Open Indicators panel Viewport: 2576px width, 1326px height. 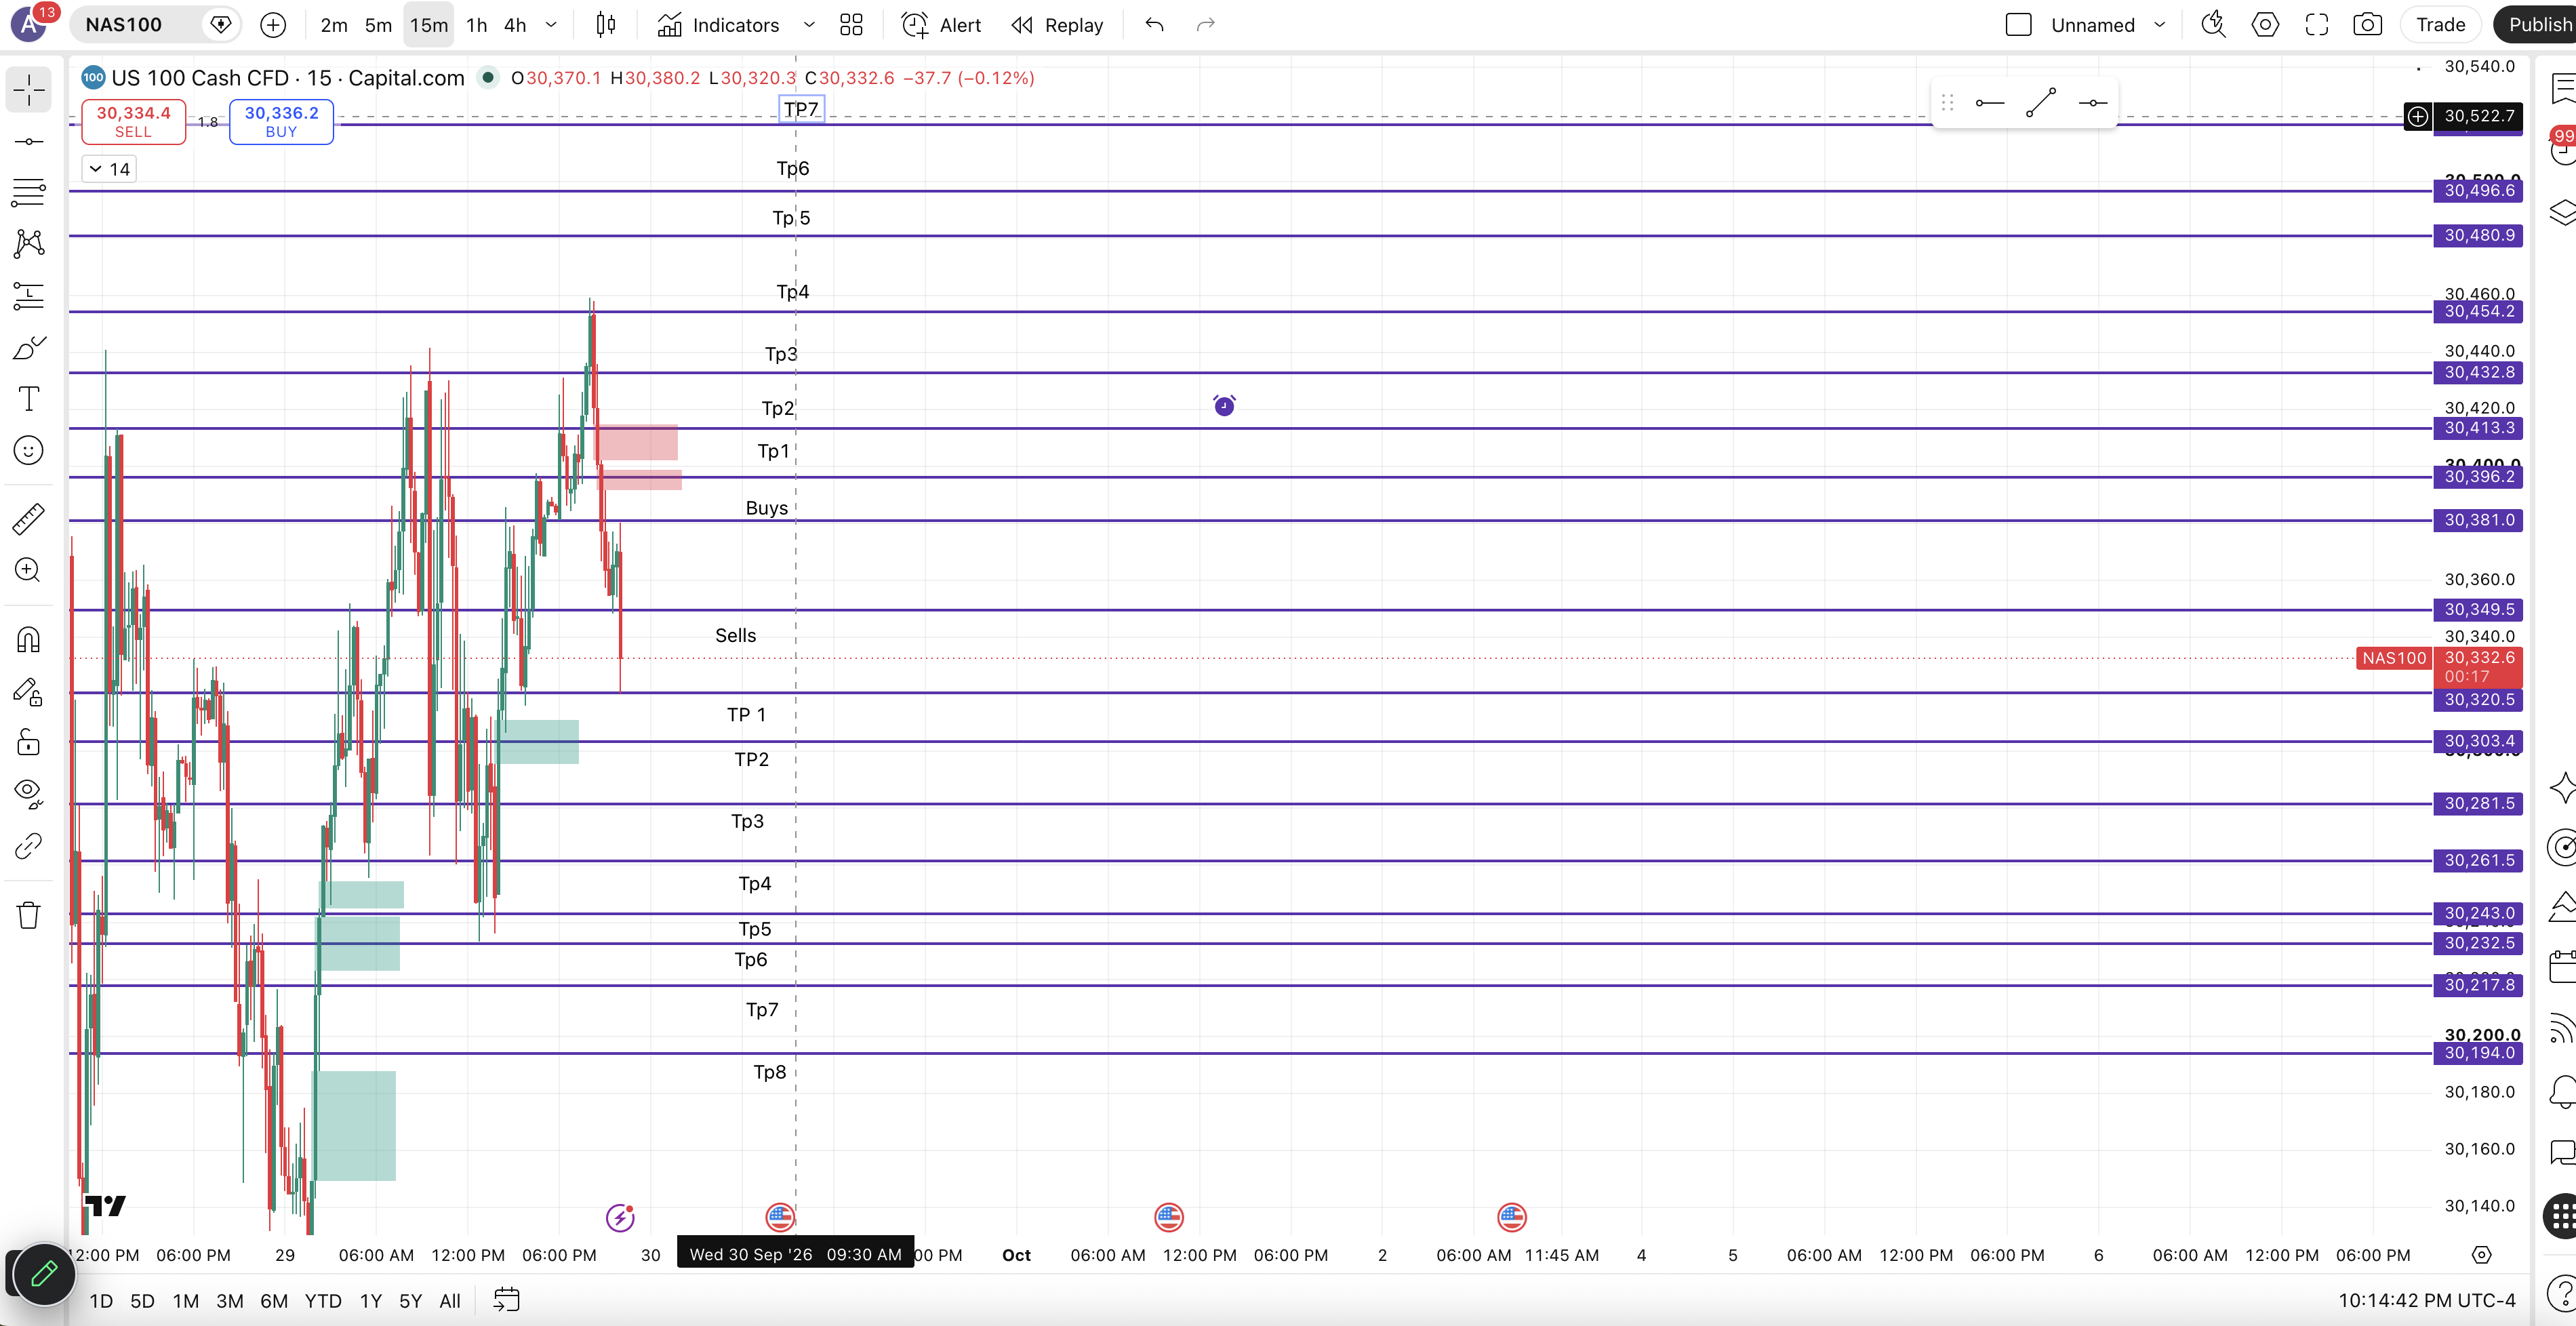coord(719,25)
